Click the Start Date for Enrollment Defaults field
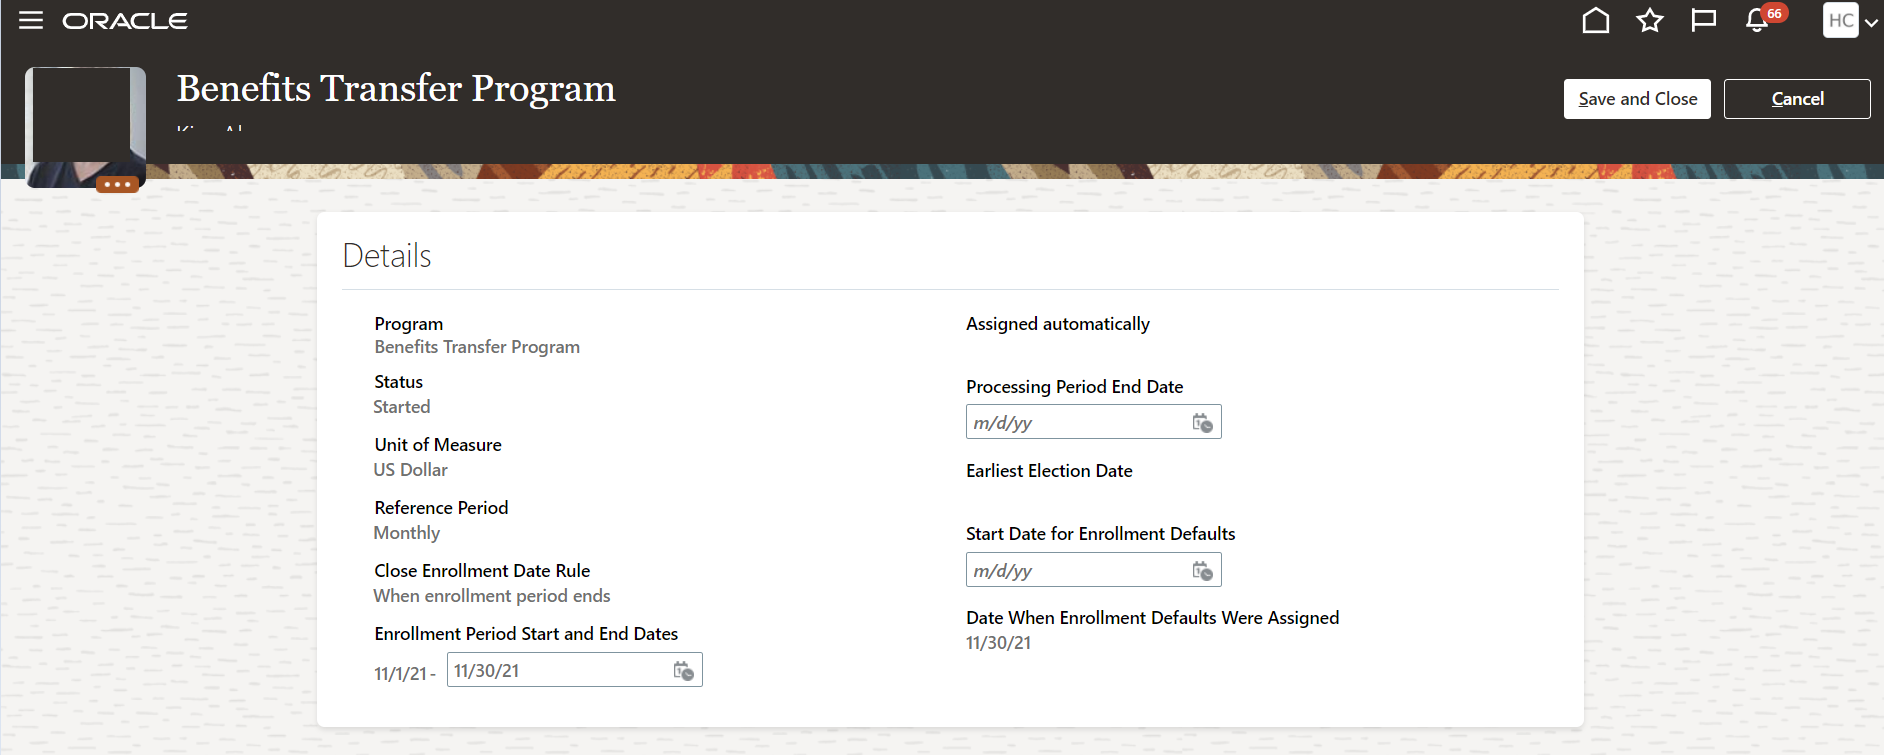This screenshot has height=755, width=1884. (x=1078, y=571)
